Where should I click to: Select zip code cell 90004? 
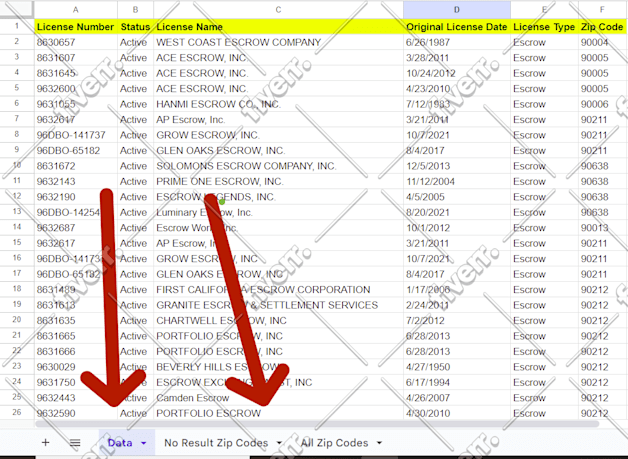(x=602, y=42)
